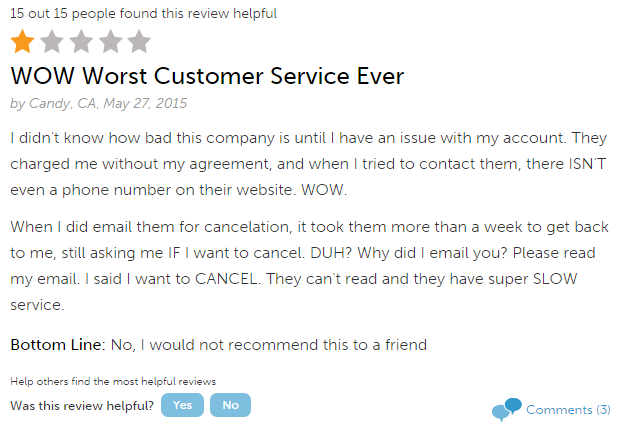This screenshot has width=626, height=429.
Task: Open the Comments (3) link
Action: coord(568,410)
